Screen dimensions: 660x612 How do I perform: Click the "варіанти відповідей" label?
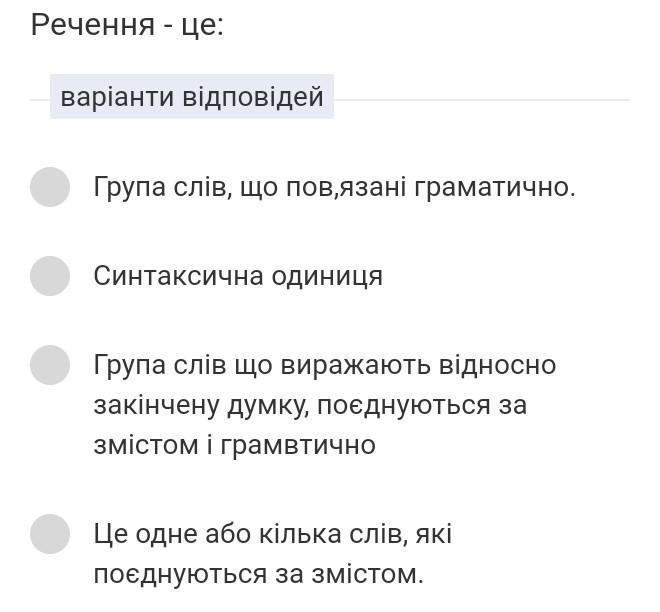192,97
